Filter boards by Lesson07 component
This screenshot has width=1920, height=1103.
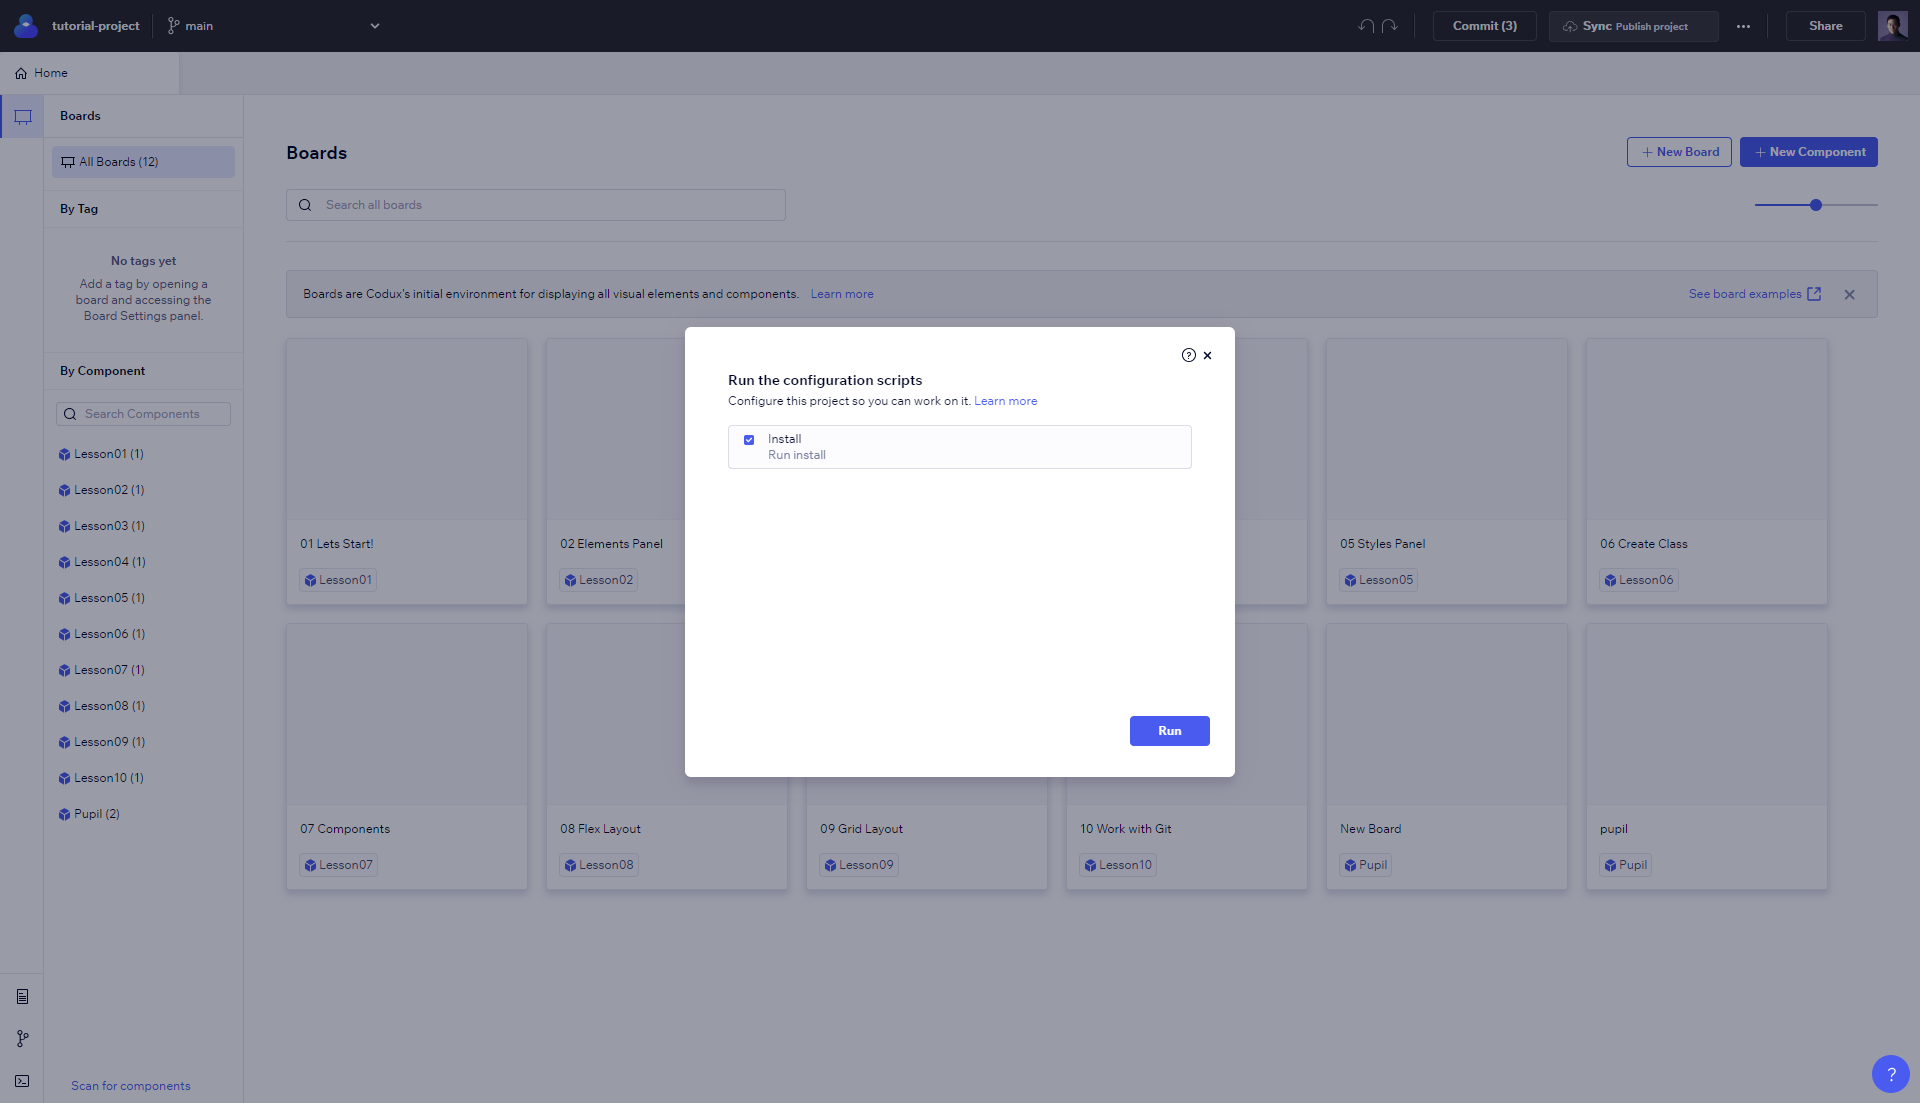click(x=101, y=670)
